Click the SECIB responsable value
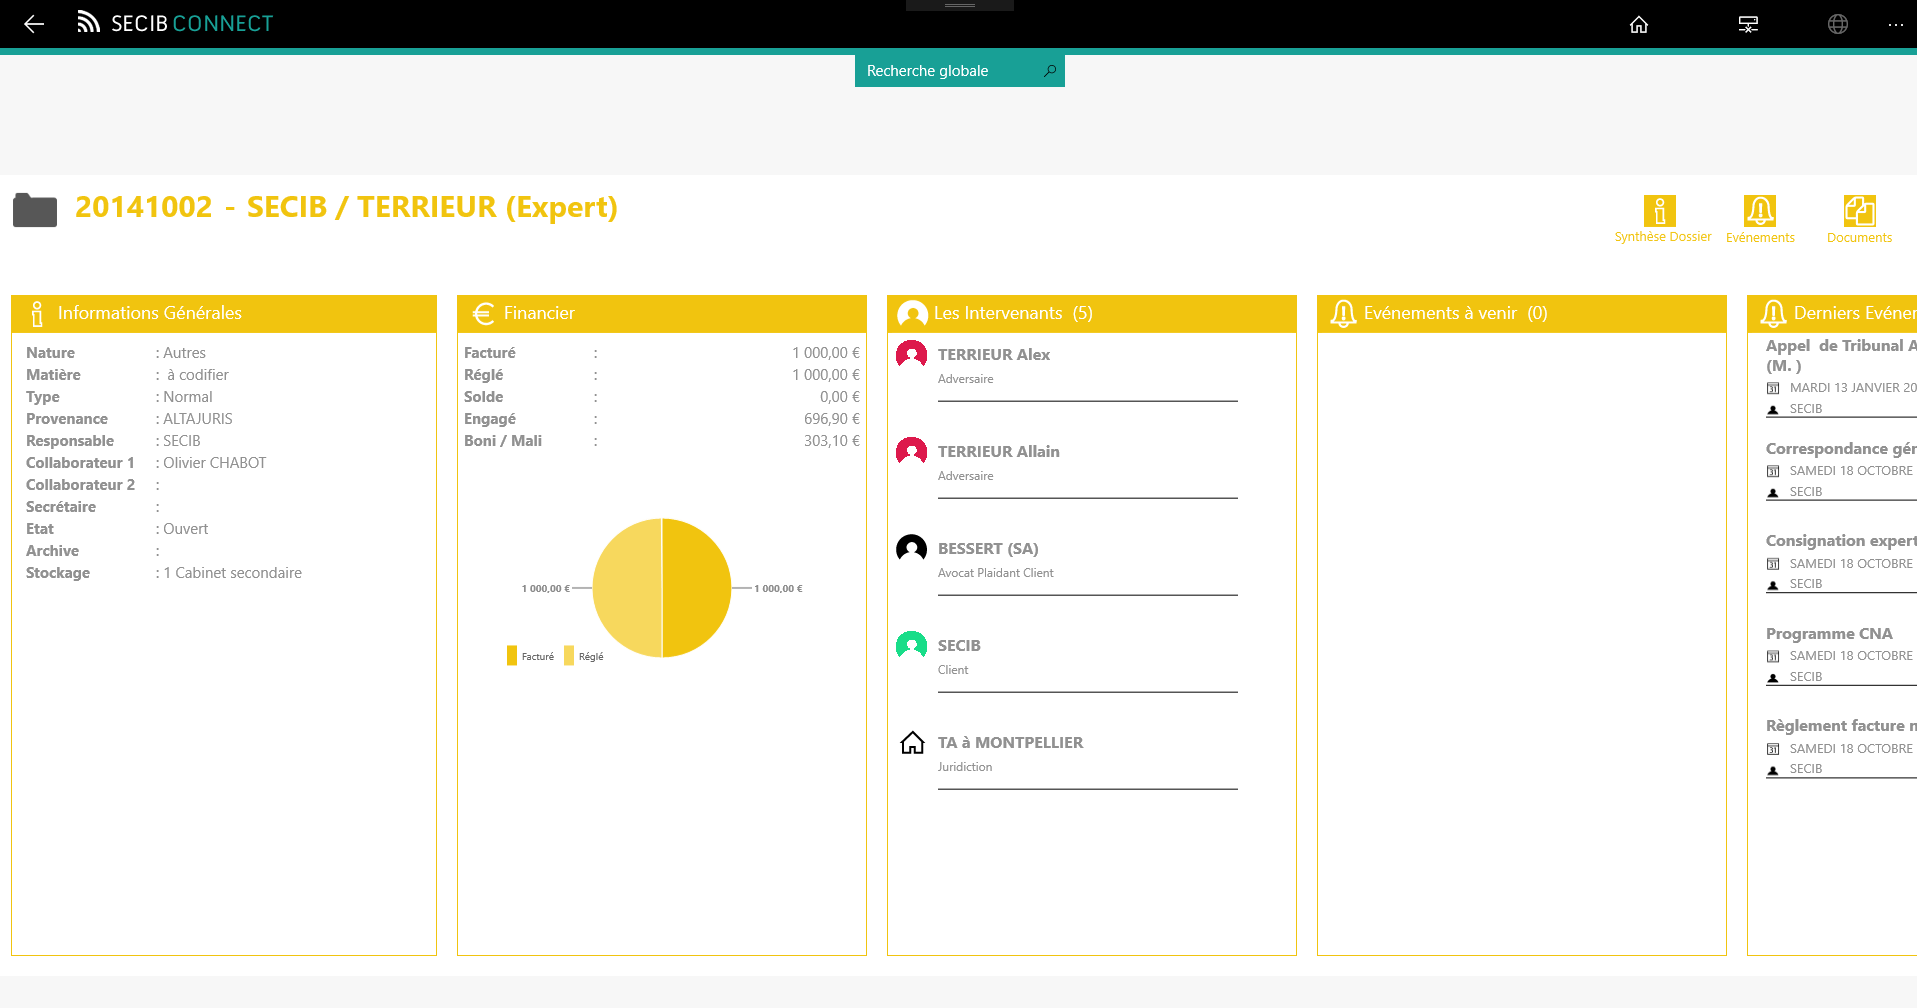The width and height of the screenshot is (1917, 1008). tap(182, 441)
